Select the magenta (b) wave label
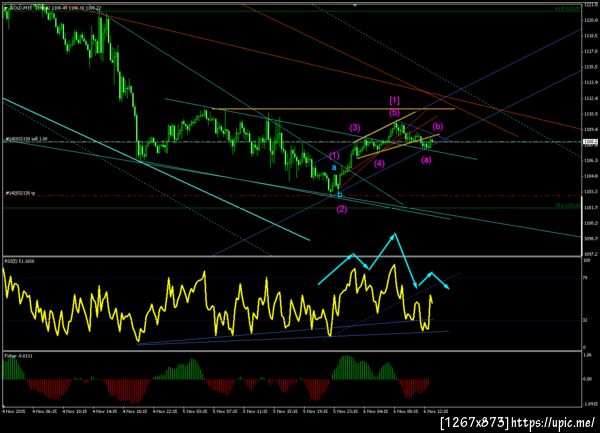600x433 pixels. 438,127
